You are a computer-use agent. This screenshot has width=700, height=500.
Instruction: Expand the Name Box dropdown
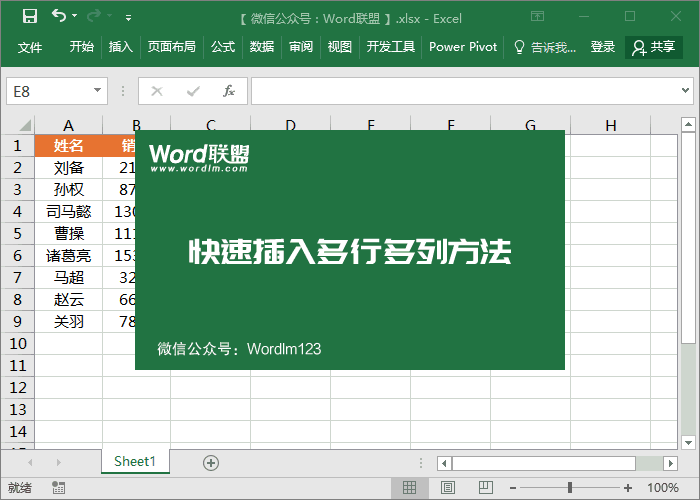point(97,91)
